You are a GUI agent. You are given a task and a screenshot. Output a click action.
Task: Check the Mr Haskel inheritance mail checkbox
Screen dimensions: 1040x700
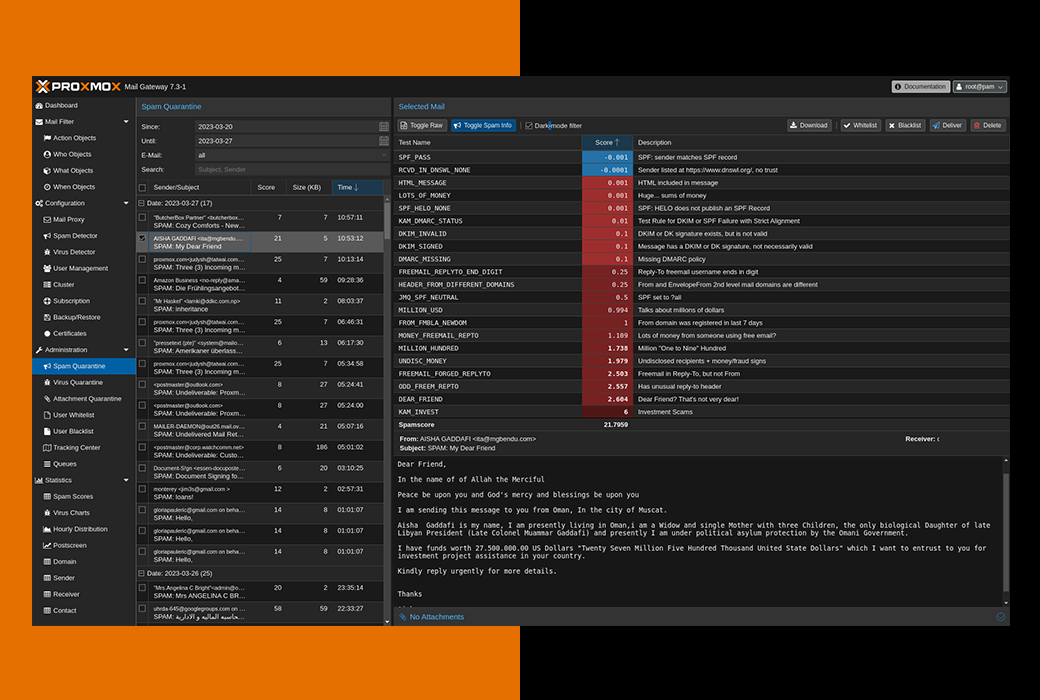click(x=142, y=301)
